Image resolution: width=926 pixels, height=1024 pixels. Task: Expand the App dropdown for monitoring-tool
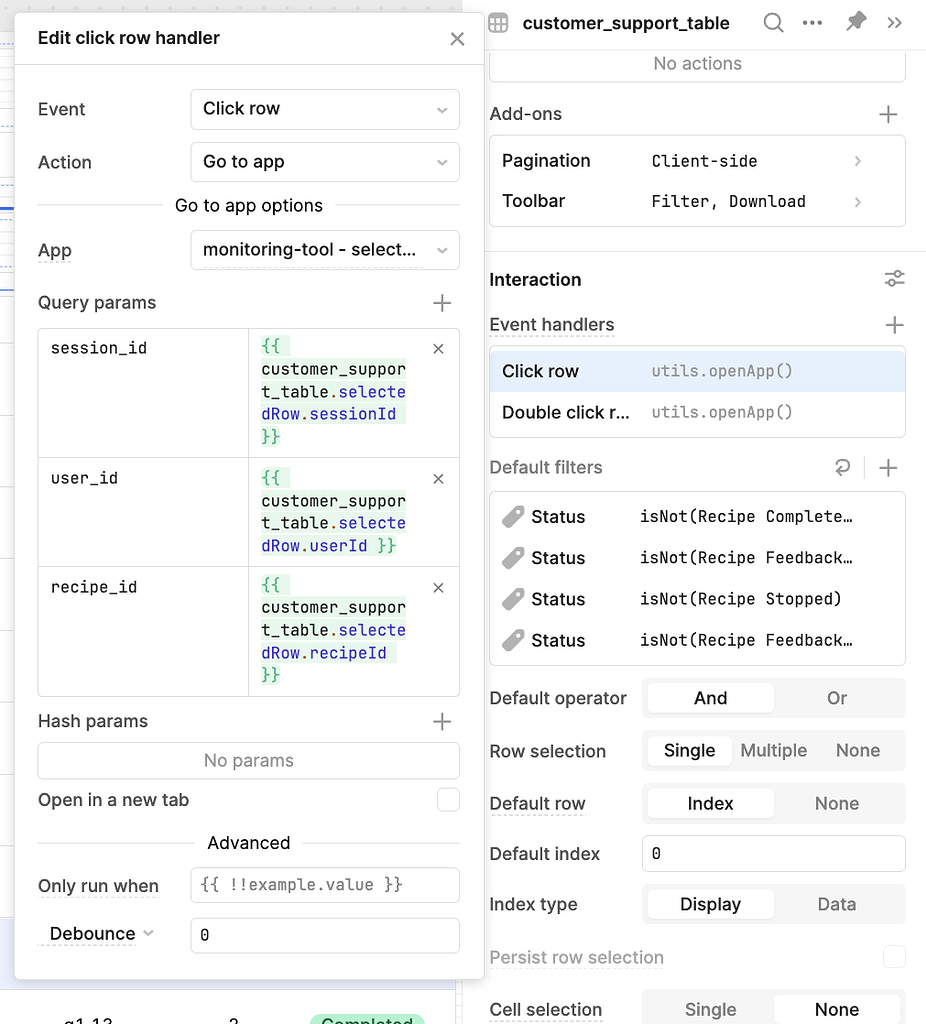[324, 250]
